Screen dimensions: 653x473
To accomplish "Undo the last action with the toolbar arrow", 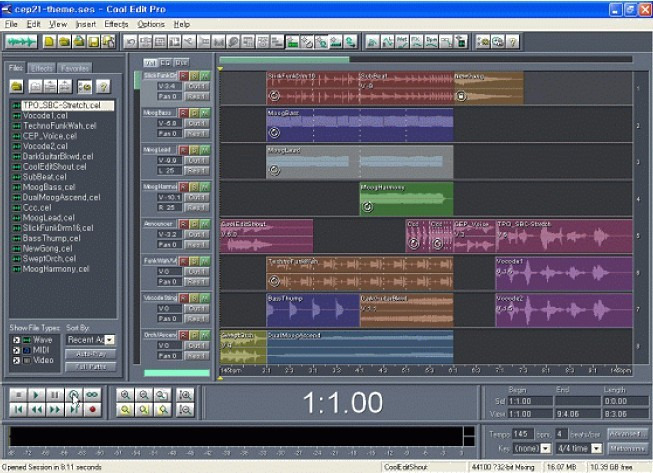I will pyautogui.click(x=130, y=42).
